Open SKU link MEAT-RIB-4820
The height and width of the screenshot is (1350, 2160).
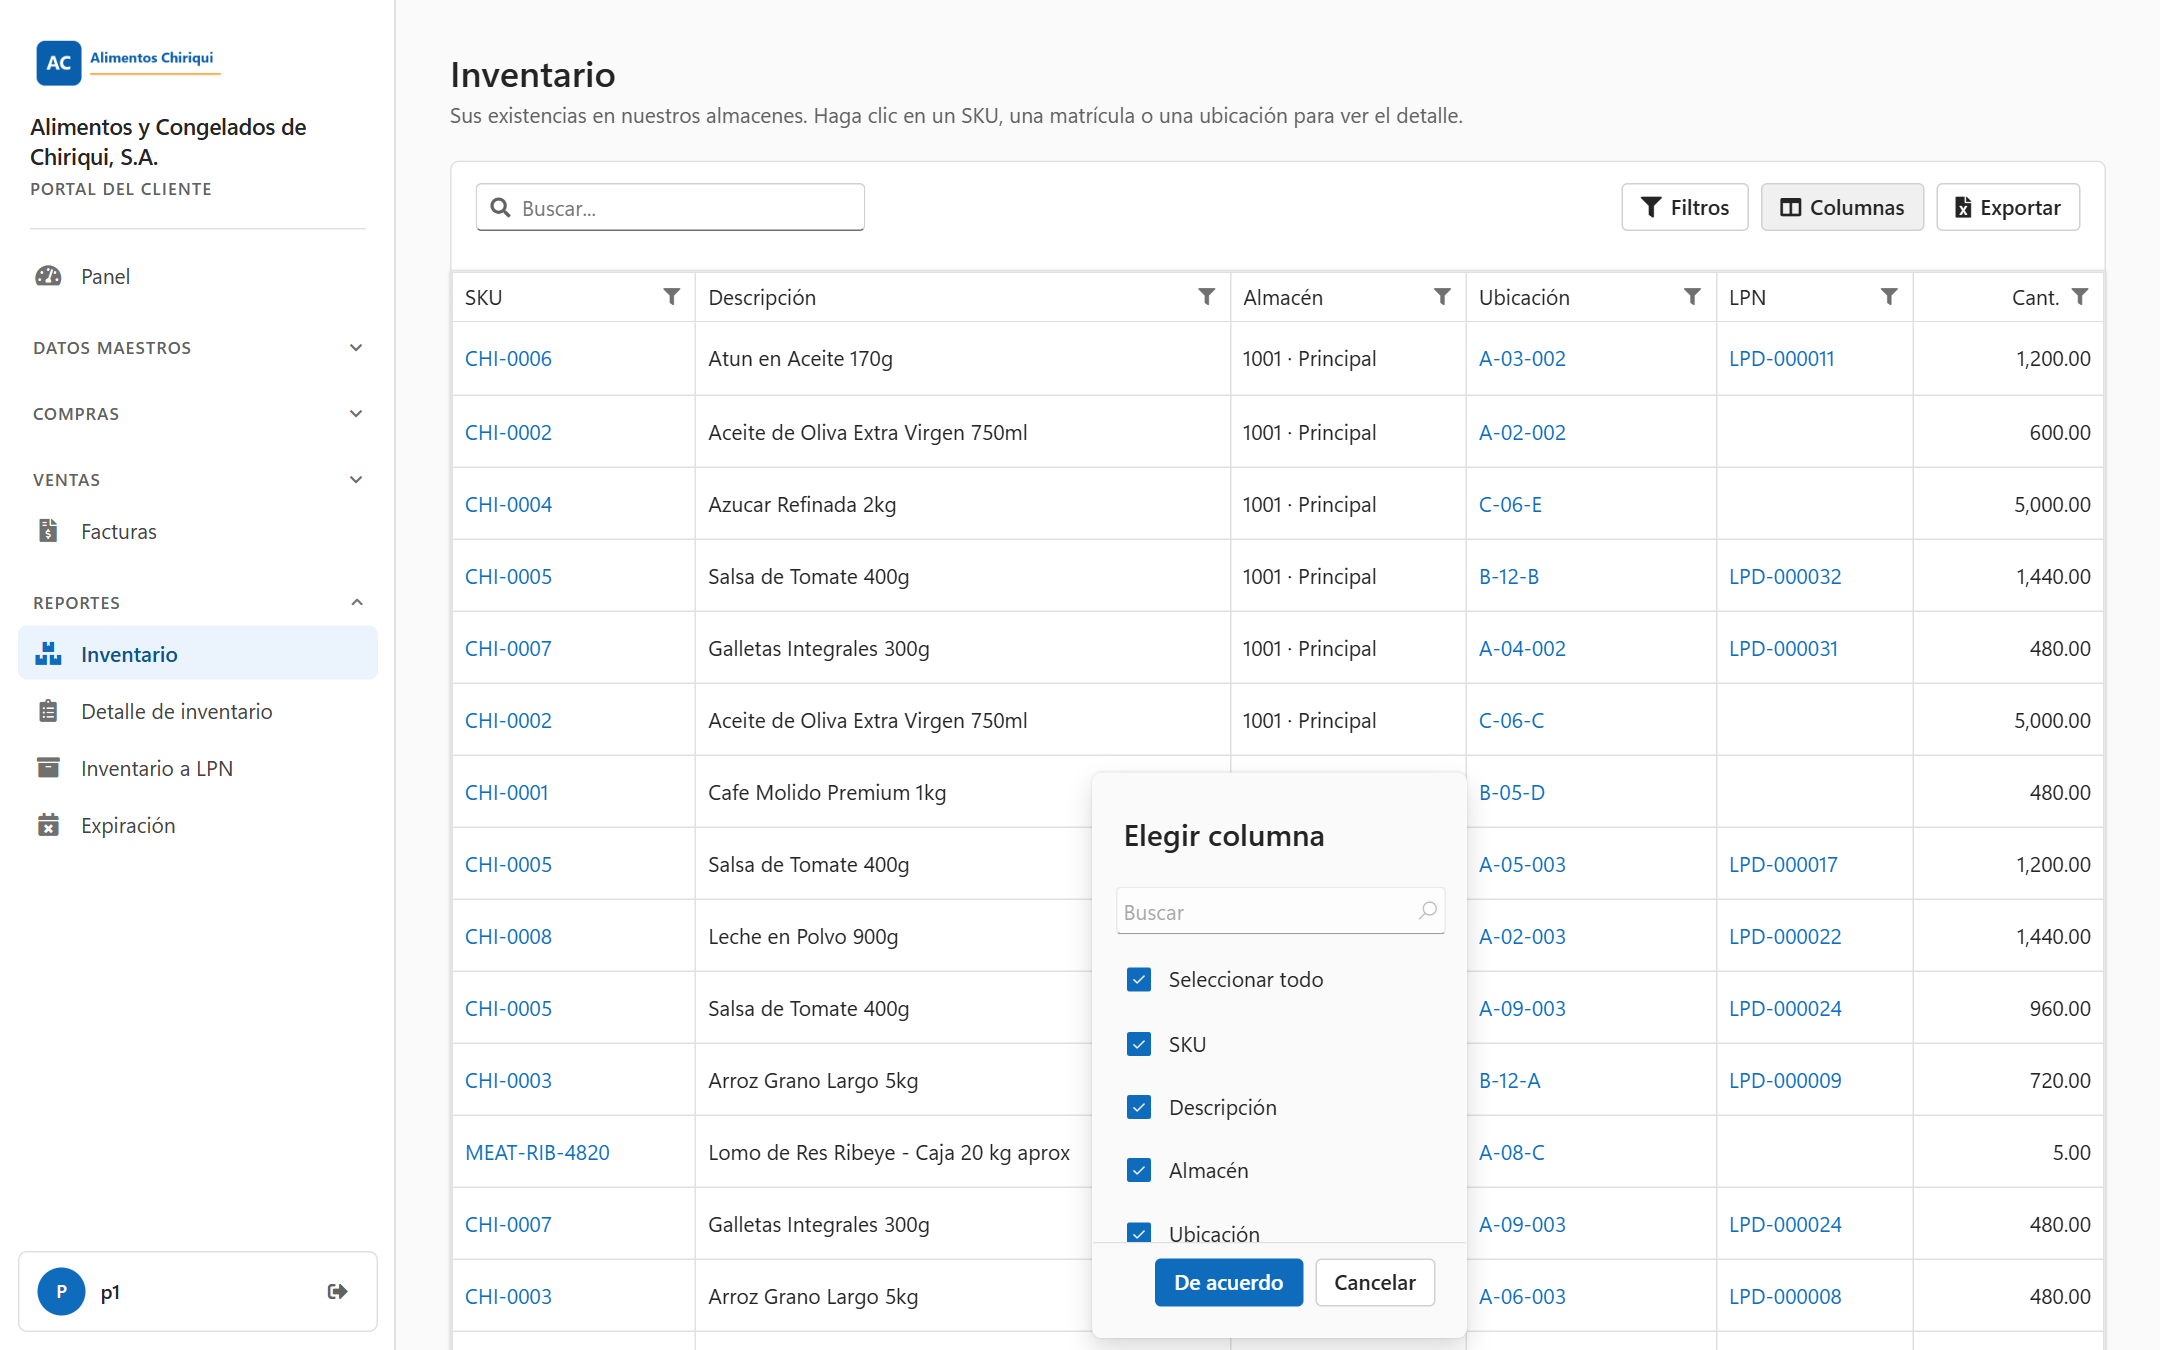537,1152
